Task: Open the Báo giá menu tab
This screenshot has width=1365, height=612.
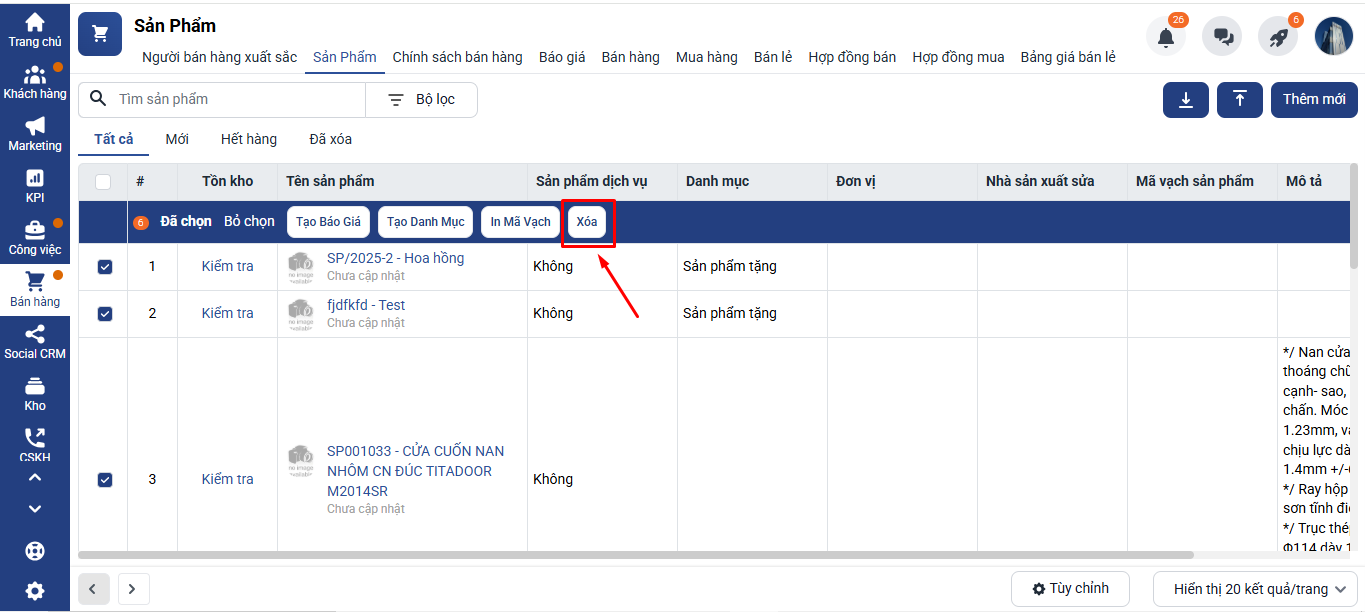Action: pos(562,57)
